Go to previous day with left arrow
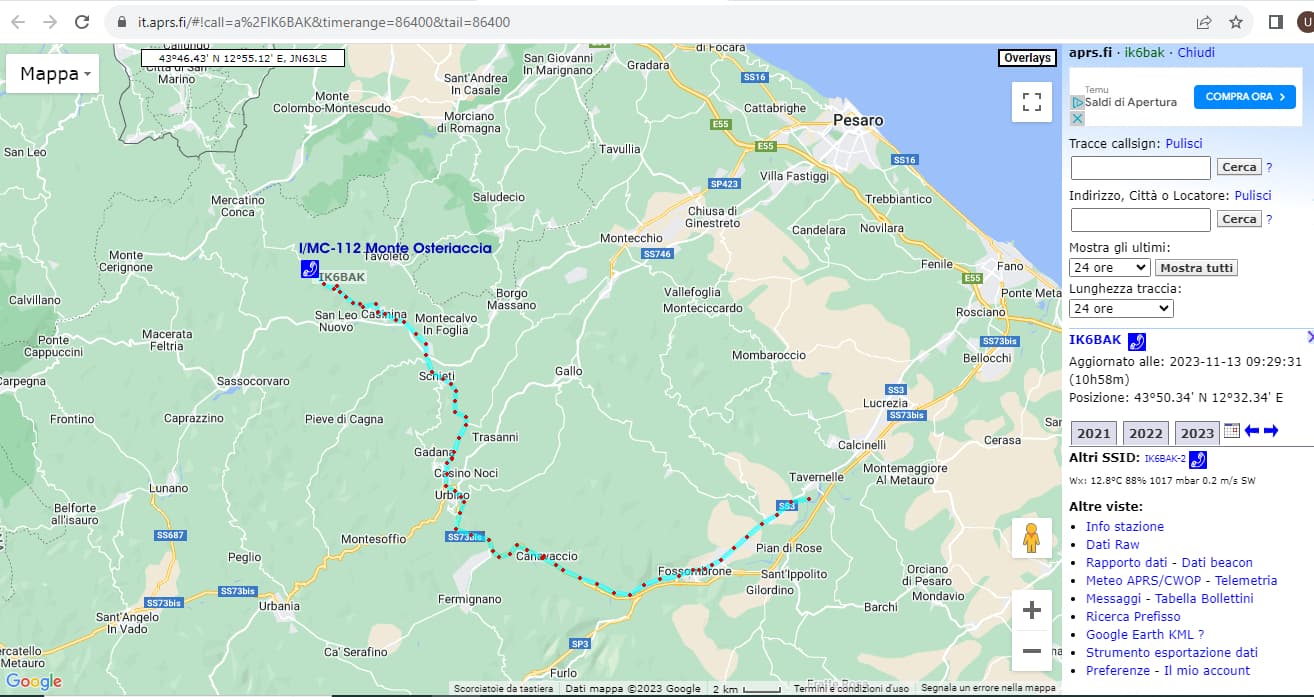The height and width of the screenshot is (697, 1314). (x=1251, y=431)
